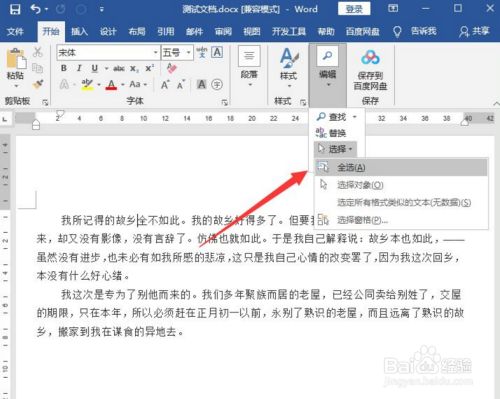Click Text Effects outlined A icon
Viewport: 500px width, 399px height.
64,84
